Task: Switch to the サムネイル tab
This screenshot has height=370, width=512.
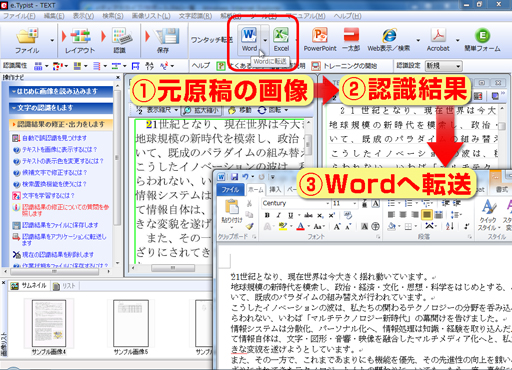Action: pyautogui.click(x=29, y=286)
